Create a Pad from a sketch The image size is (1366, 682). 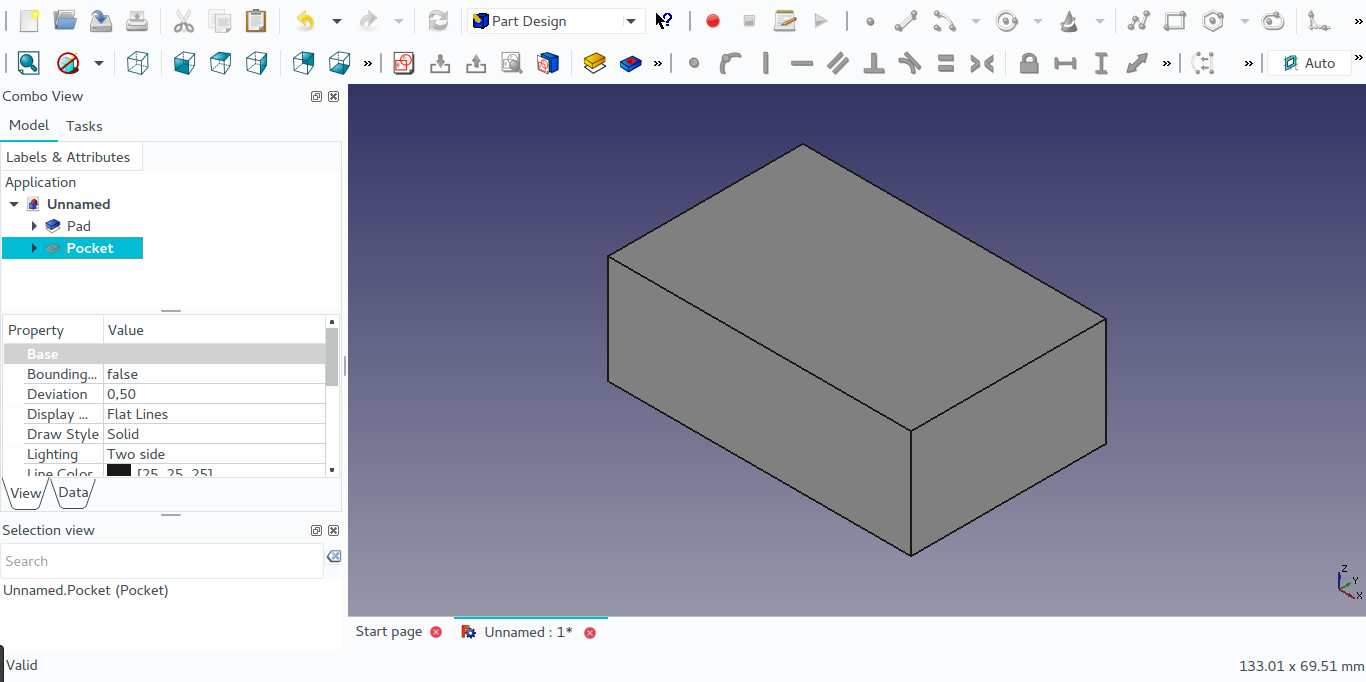[594, 62]
